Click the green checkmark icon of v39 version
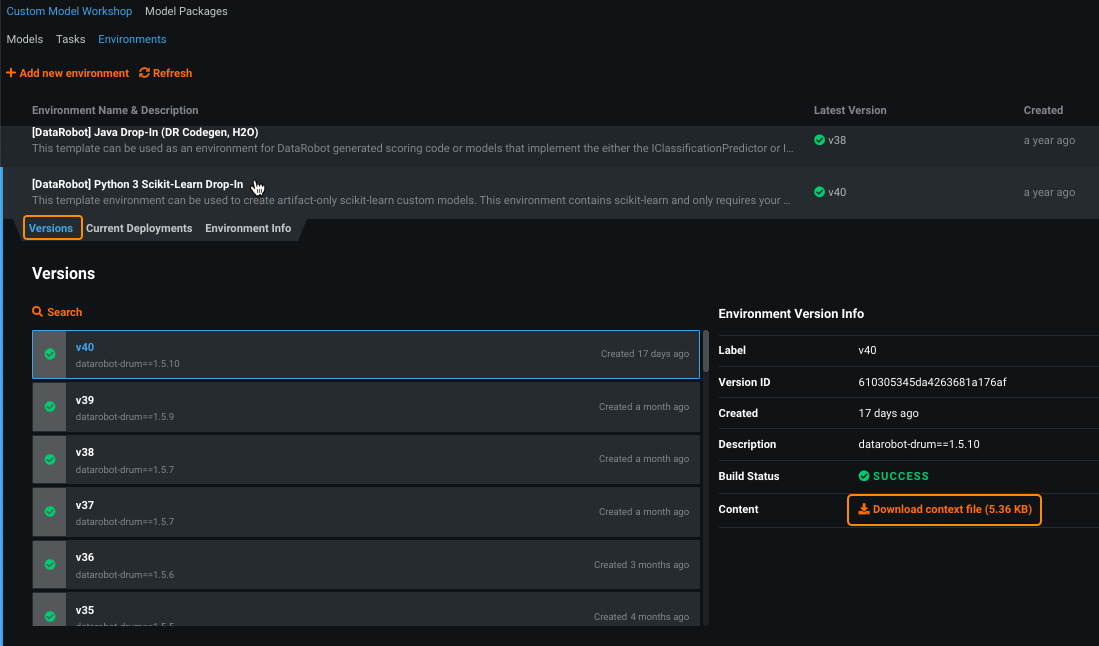Viewport: 1099px width, 646px height. coord(49,407)
